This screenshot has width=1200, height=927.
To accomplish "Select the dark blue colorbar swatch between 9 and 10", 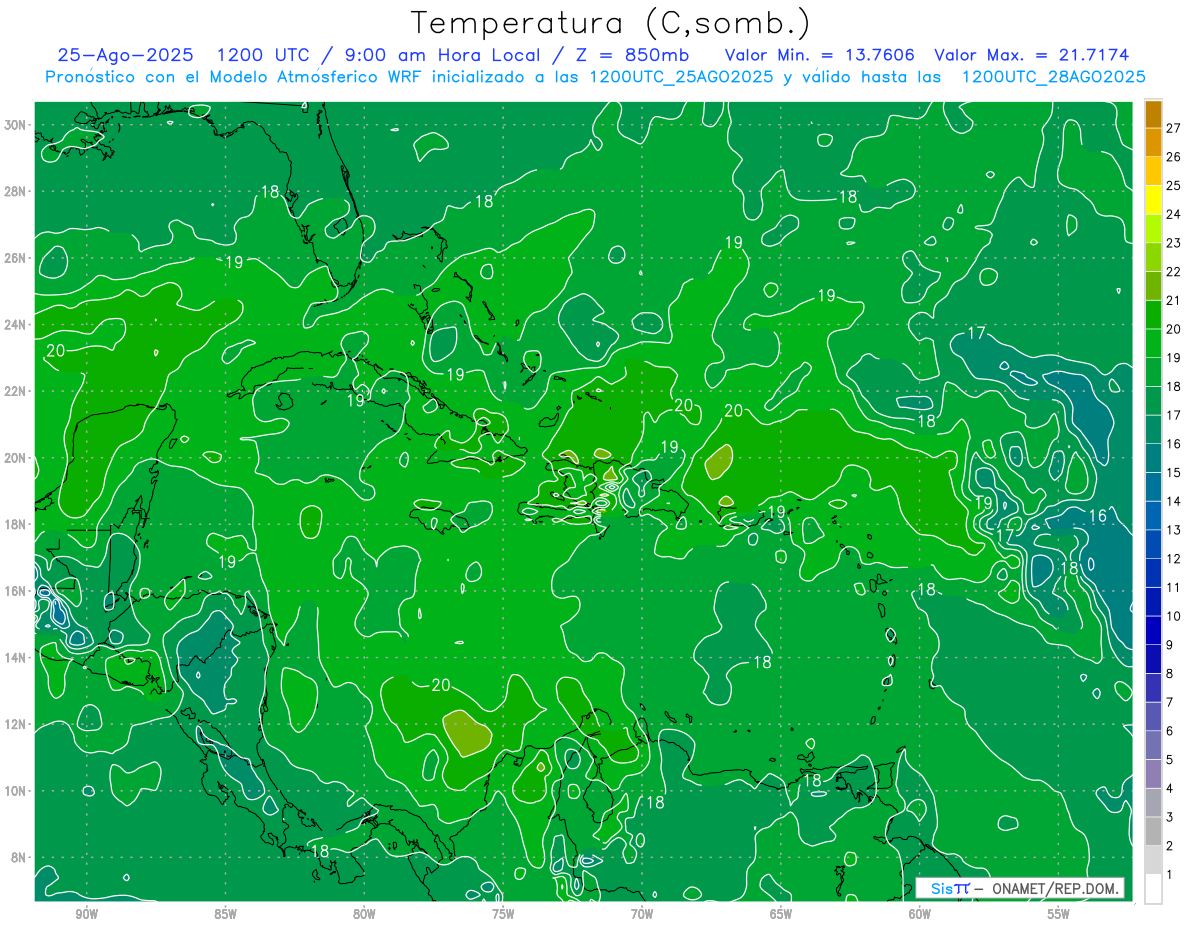I will pos(1153,630).
